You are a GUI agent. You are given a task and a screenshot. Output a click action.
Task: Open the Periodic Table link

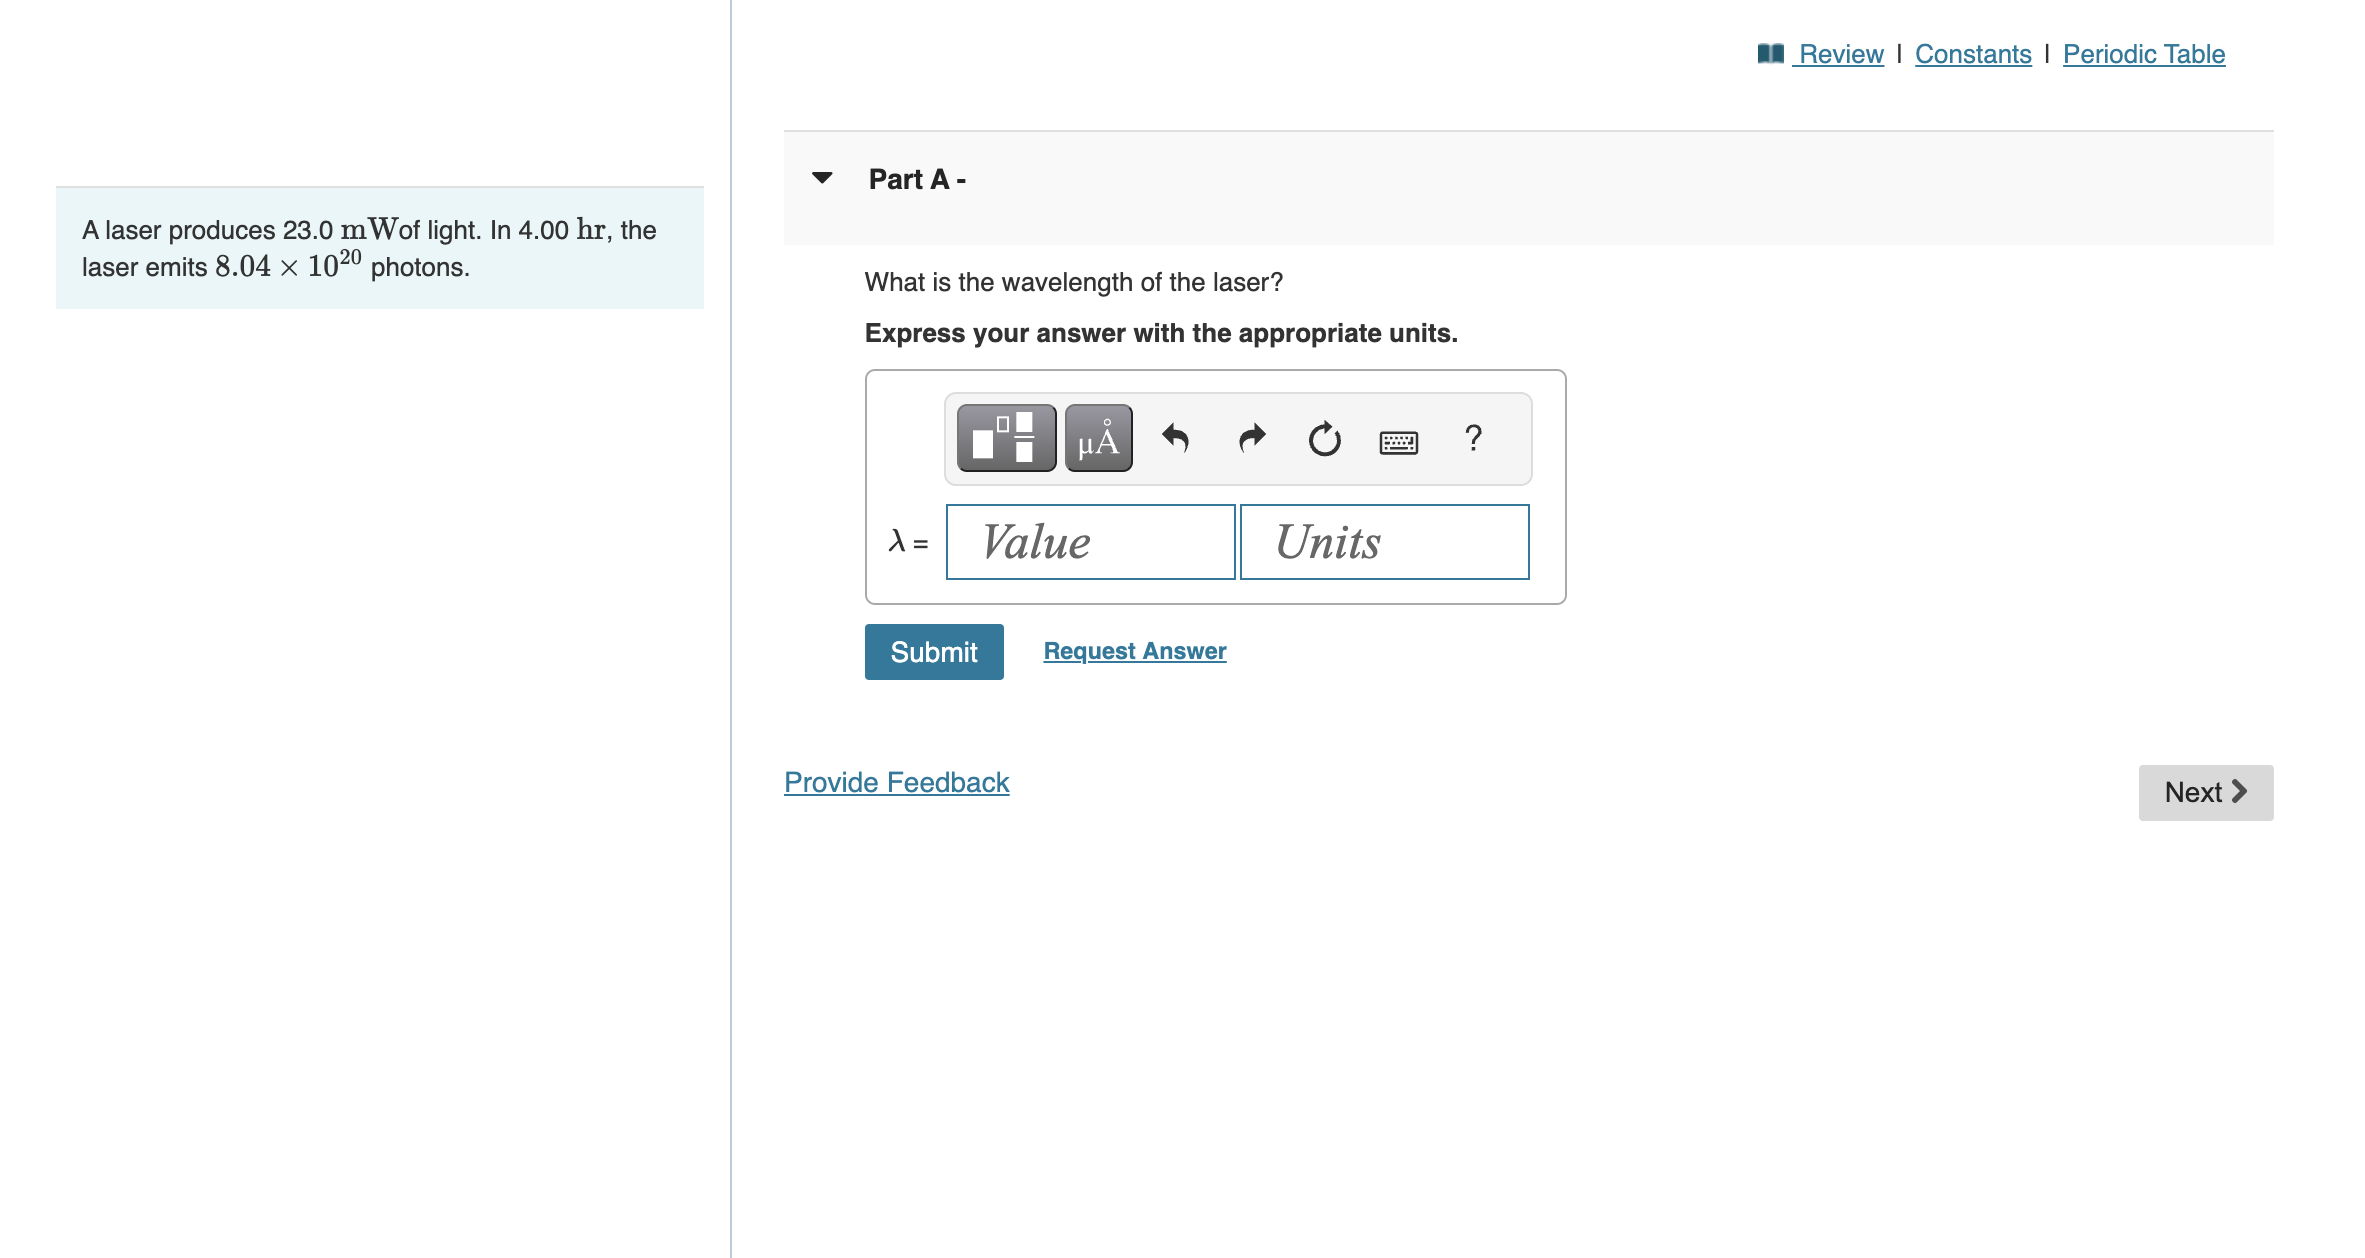tap(2143, 54)
